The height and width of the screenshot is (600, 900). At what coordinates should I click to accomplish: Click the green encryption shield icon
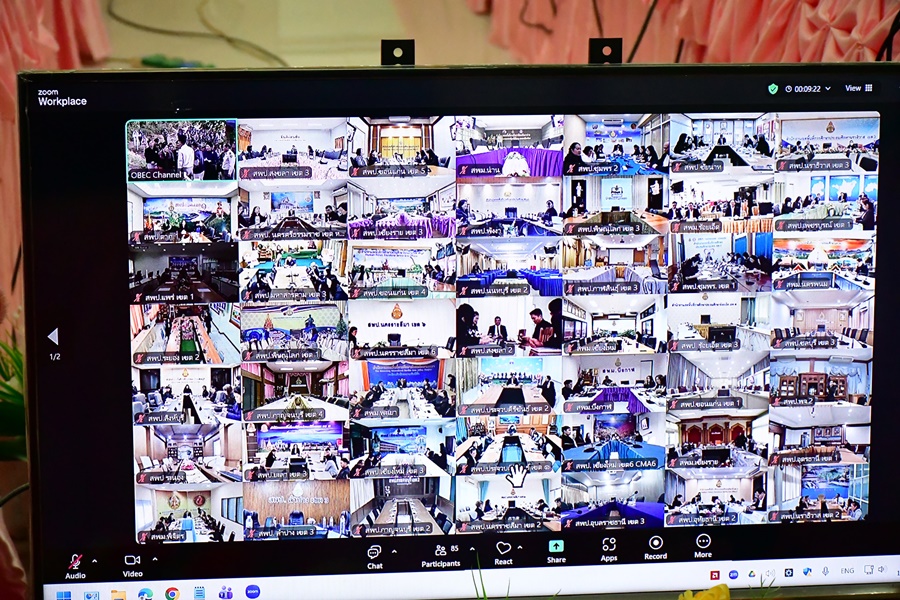pos(773,88)
